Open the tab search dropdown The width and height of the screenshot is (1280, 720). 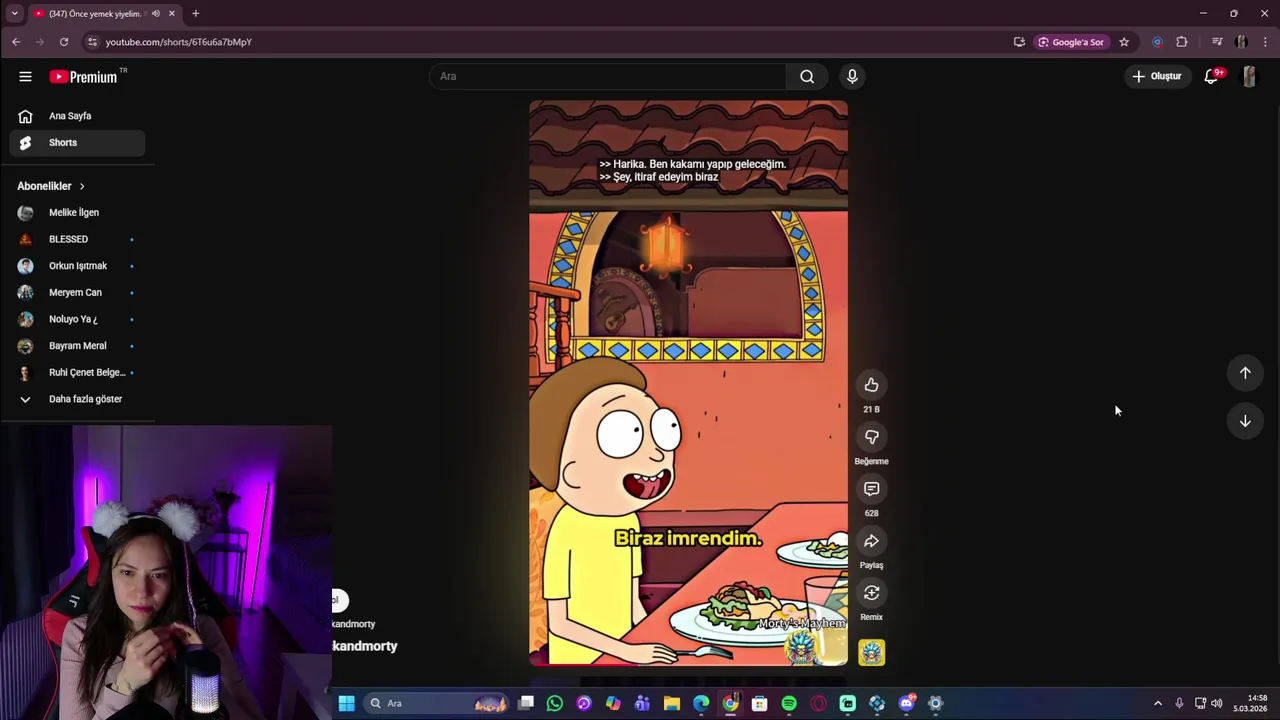14,14
